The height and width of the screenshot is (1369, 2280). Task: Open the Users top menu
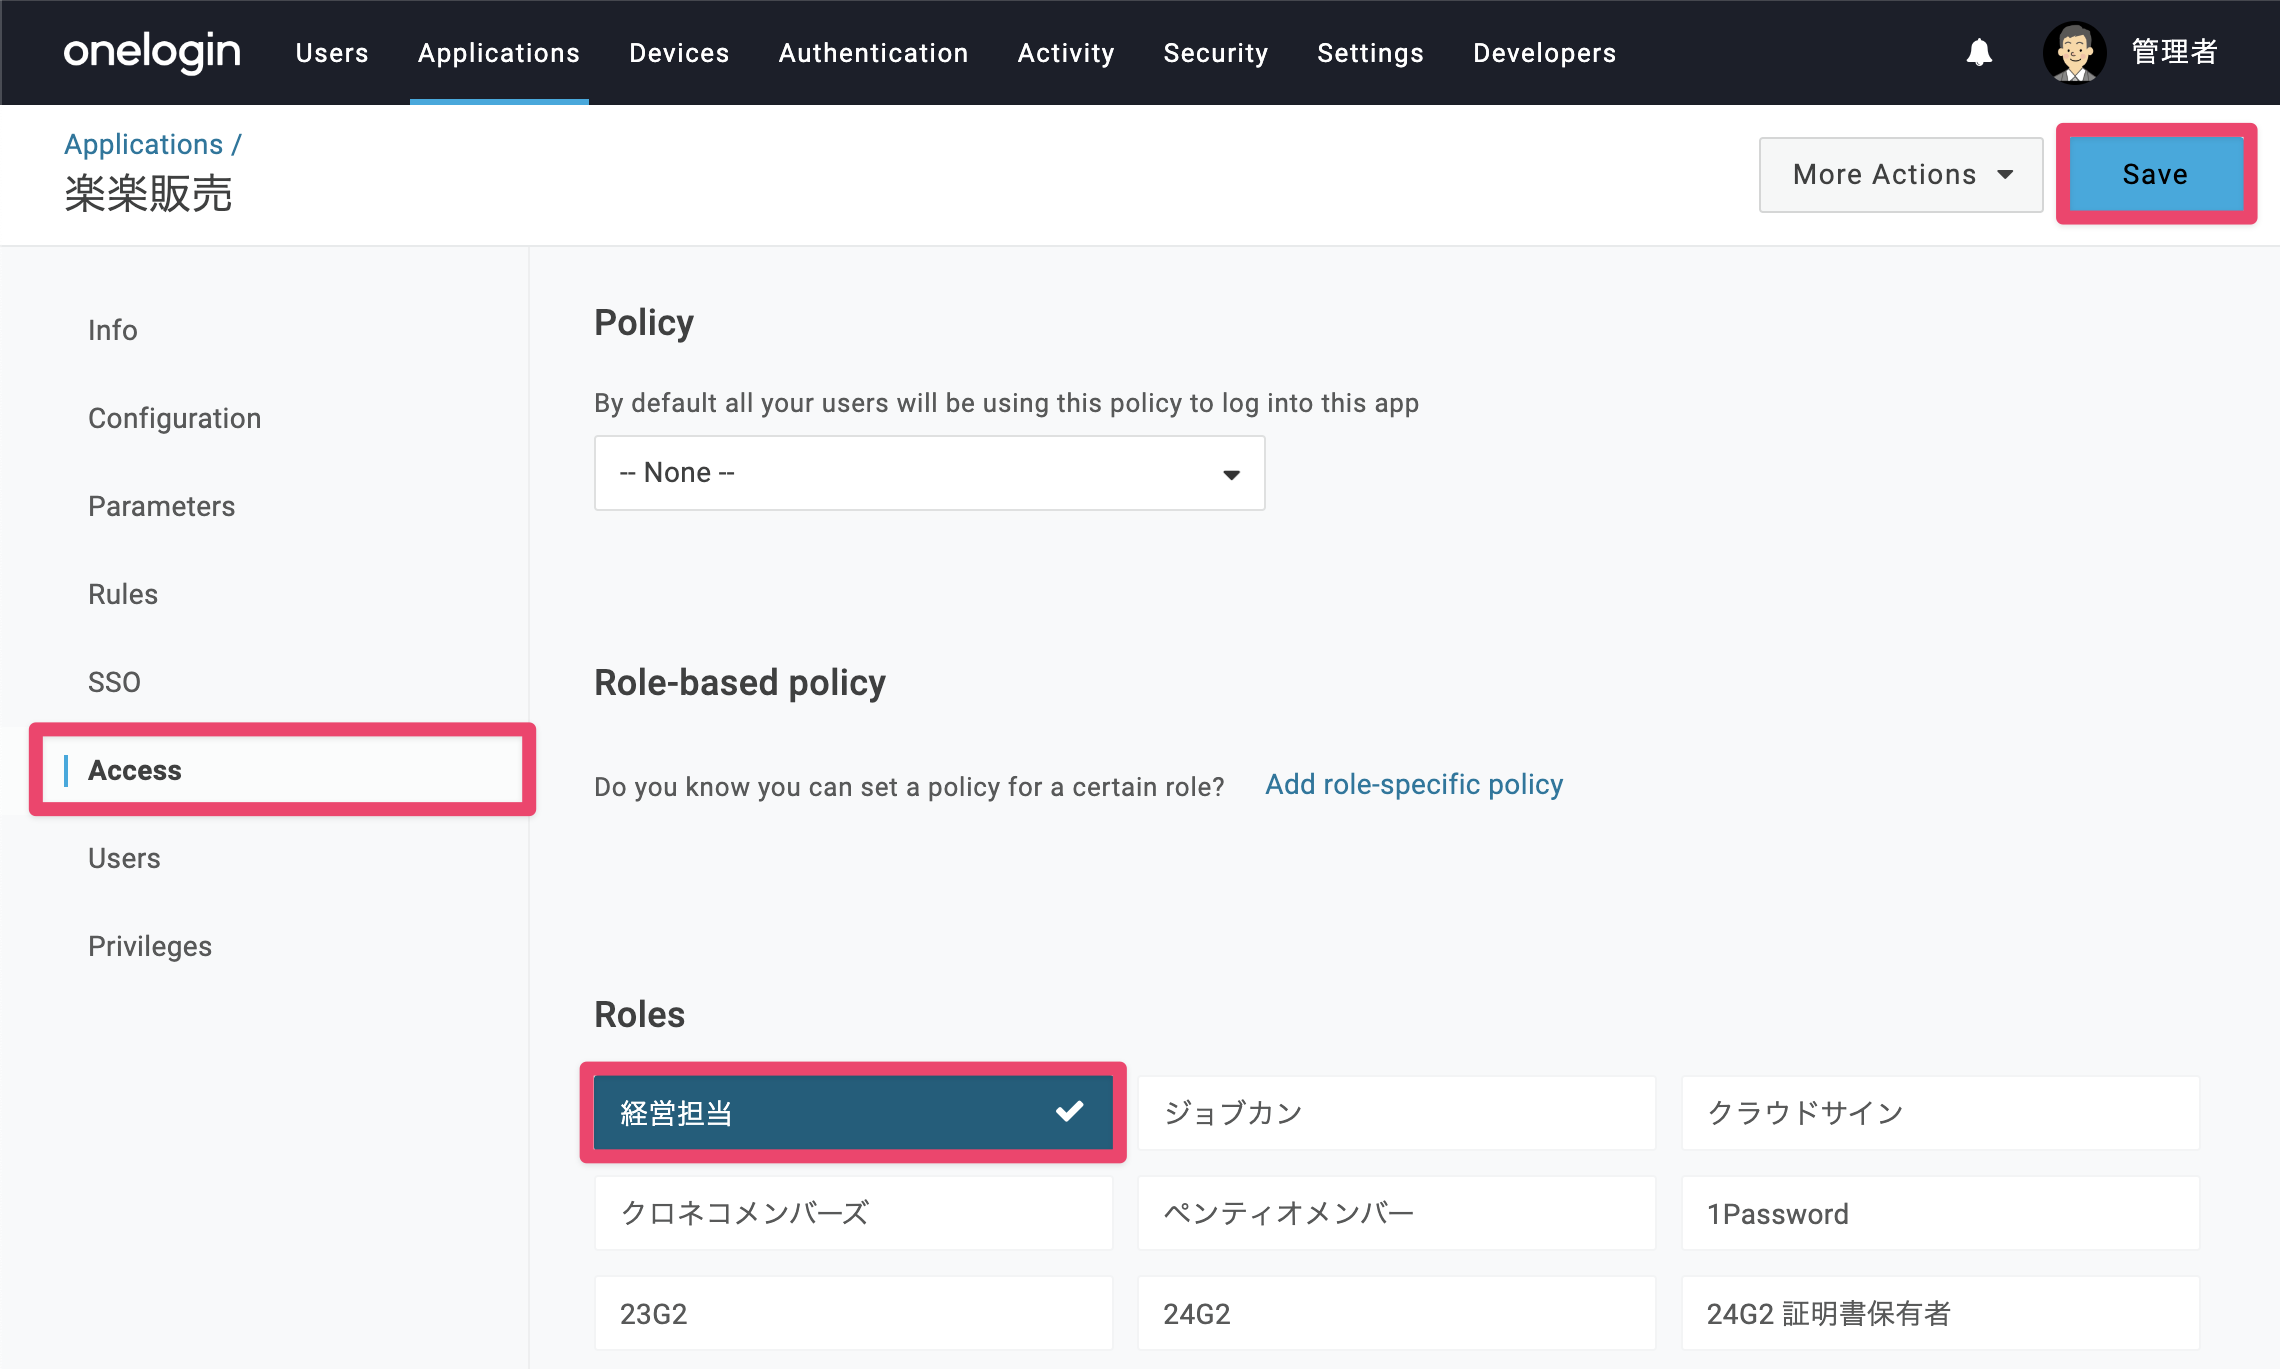(x=332, y=52)
